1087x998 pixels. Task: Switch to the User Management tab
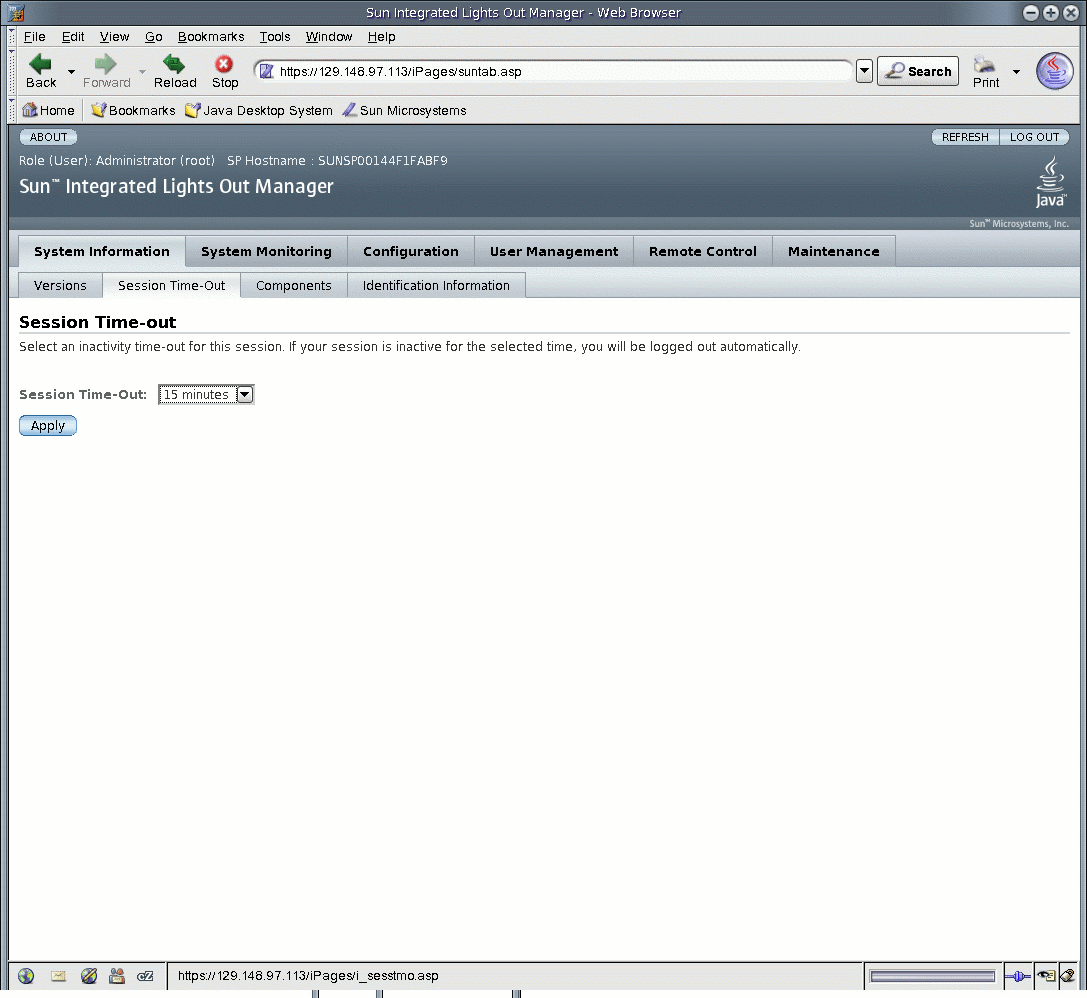(x=554, y=252)
